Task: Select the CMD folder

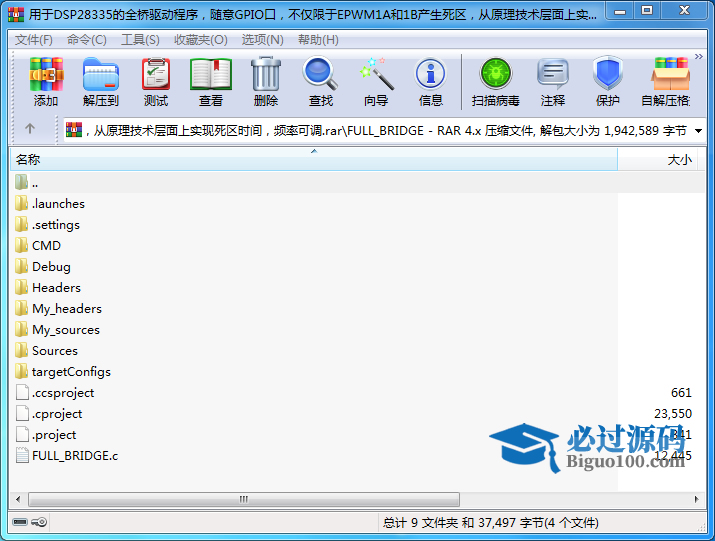Action: click(x=46, y=245)
